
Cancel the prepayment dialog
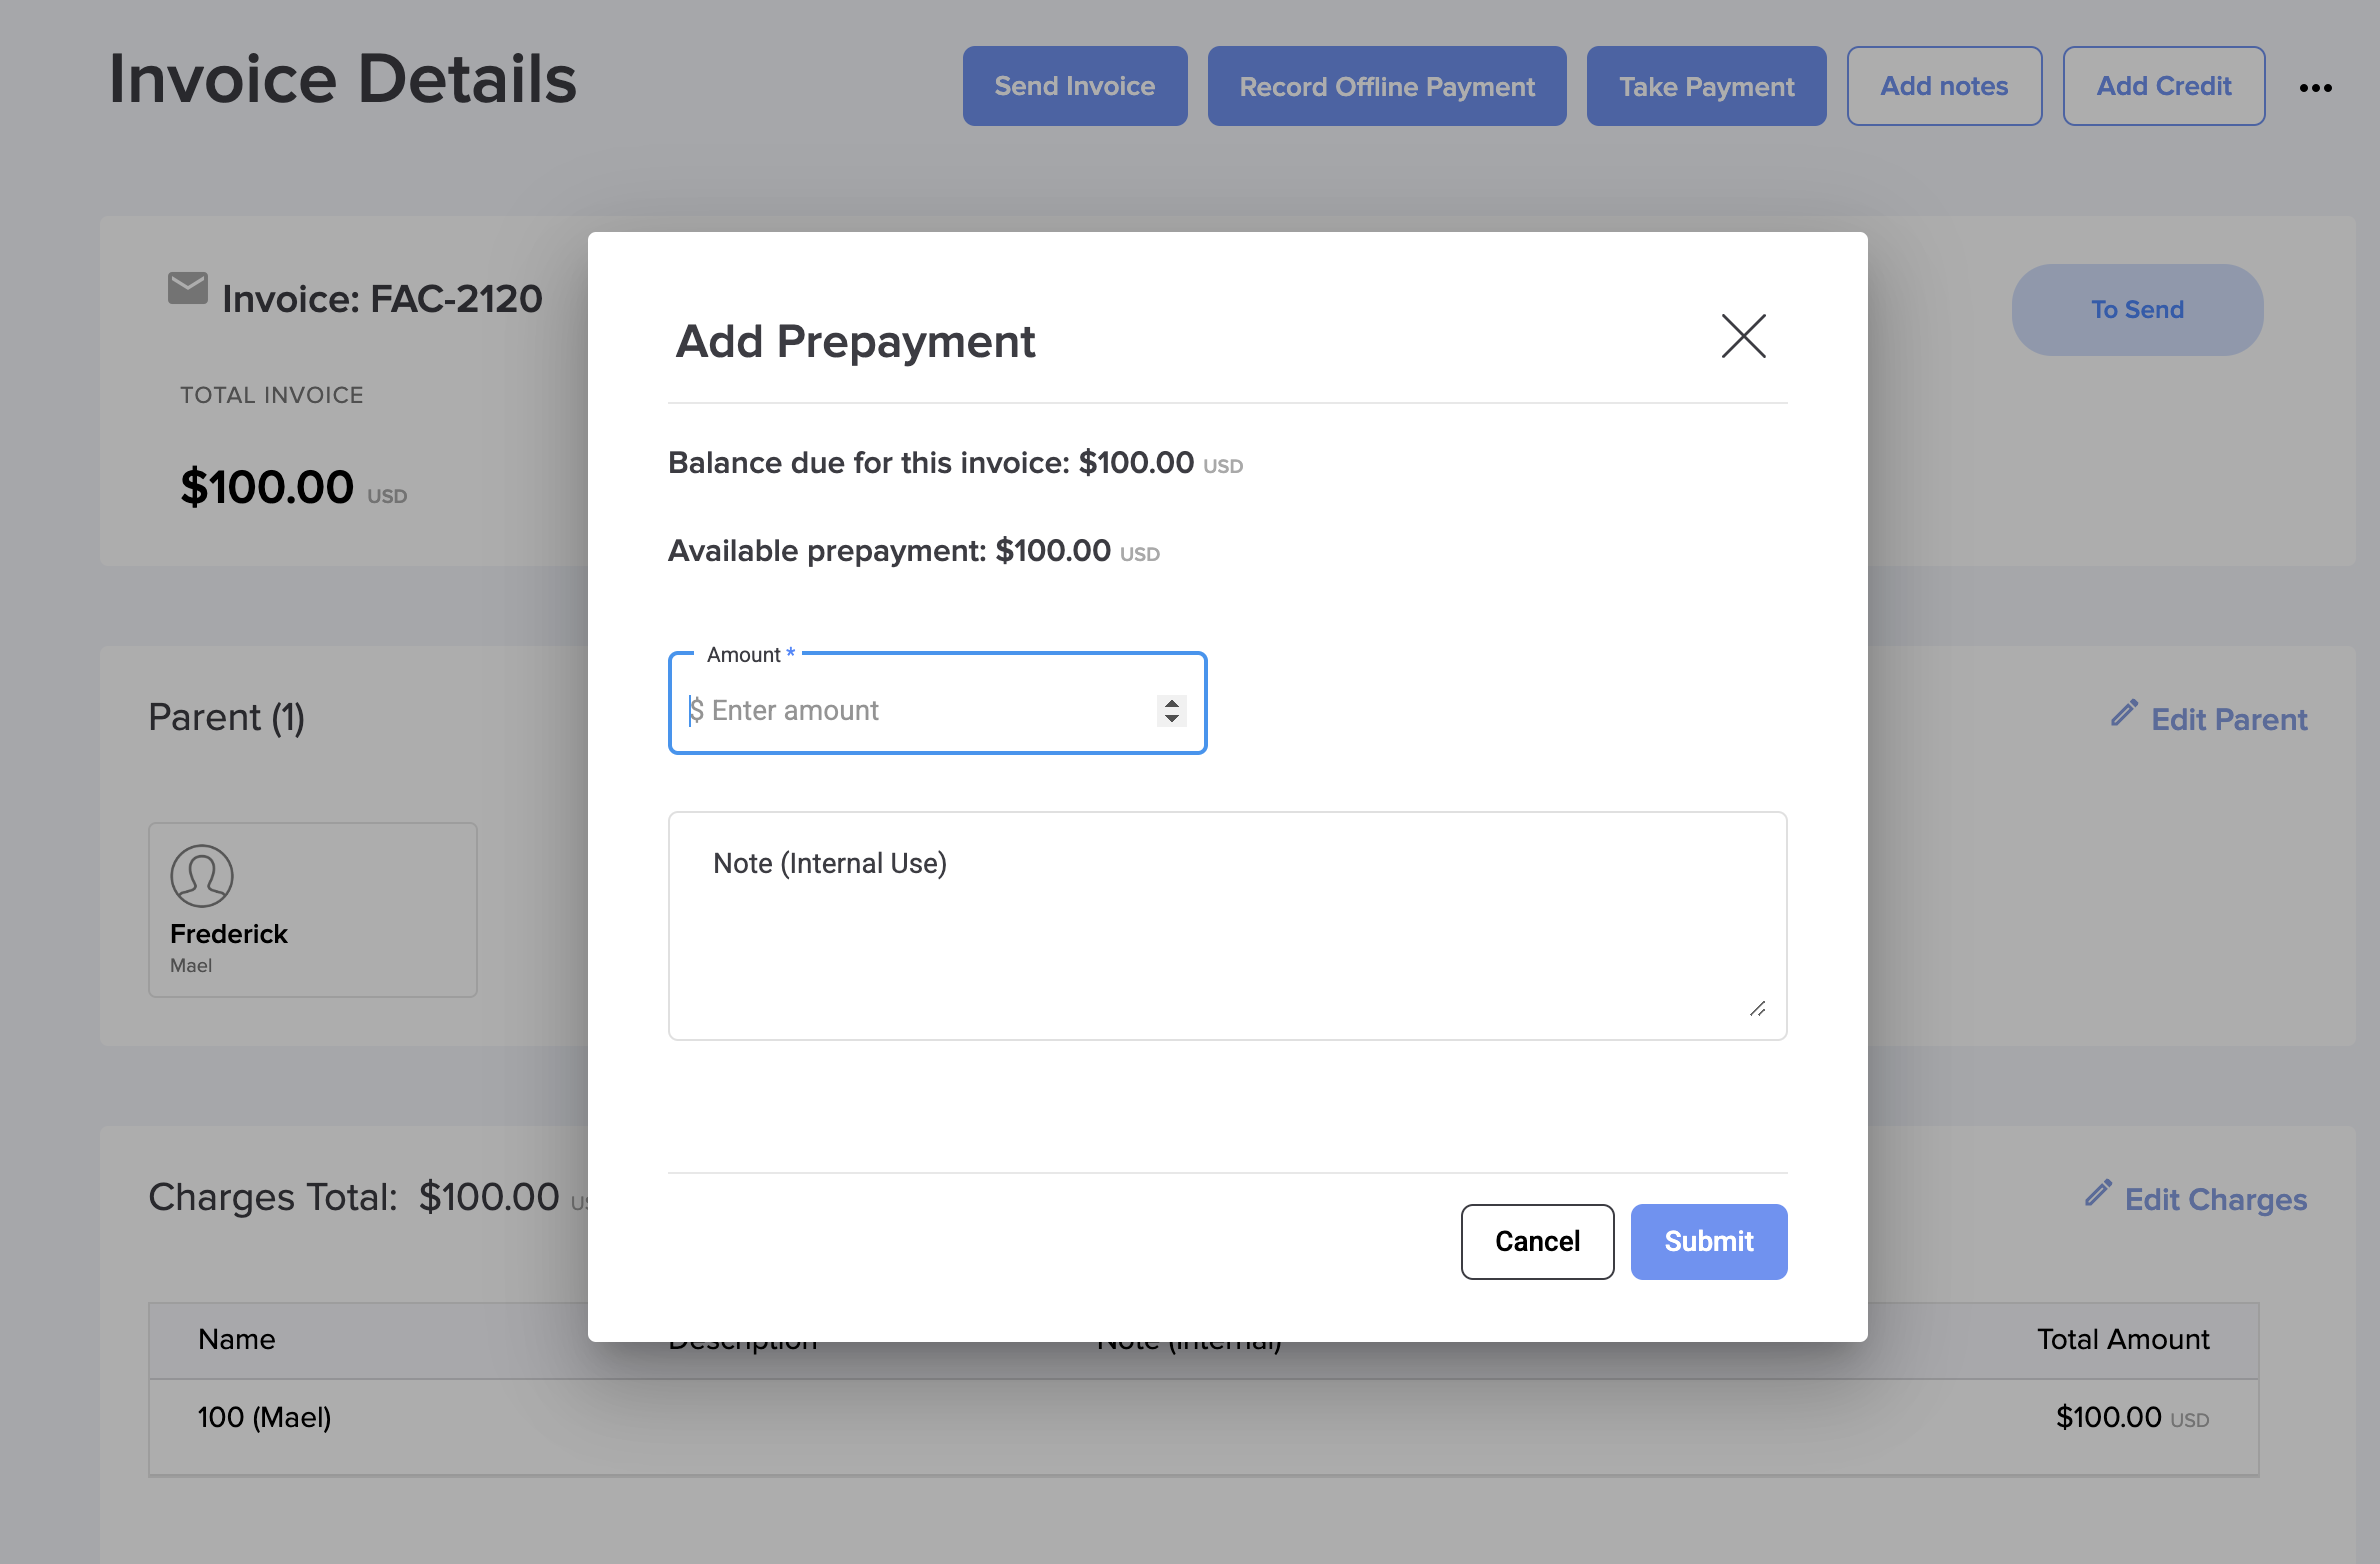1536,1241
